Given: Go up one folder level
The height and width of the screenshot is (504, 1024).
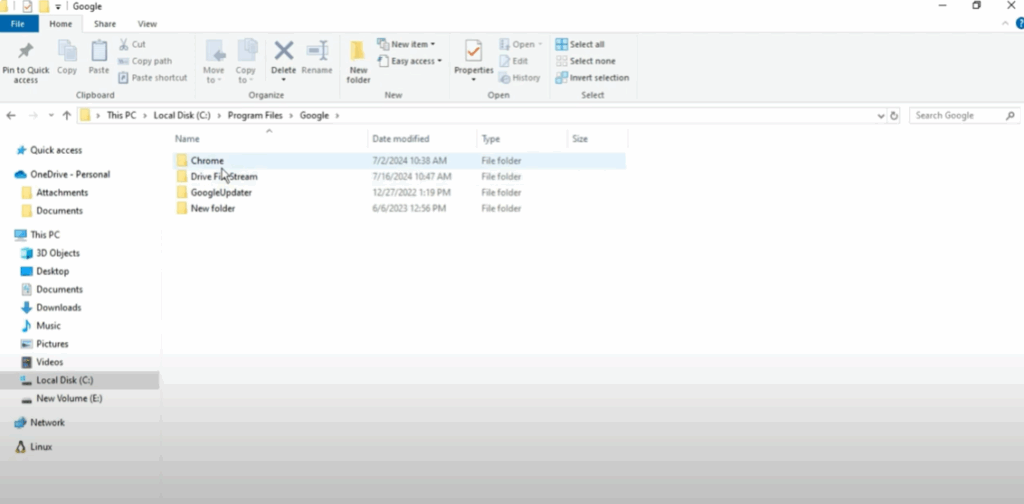Looking at the screenshot, I should click(x=67, y=116).
